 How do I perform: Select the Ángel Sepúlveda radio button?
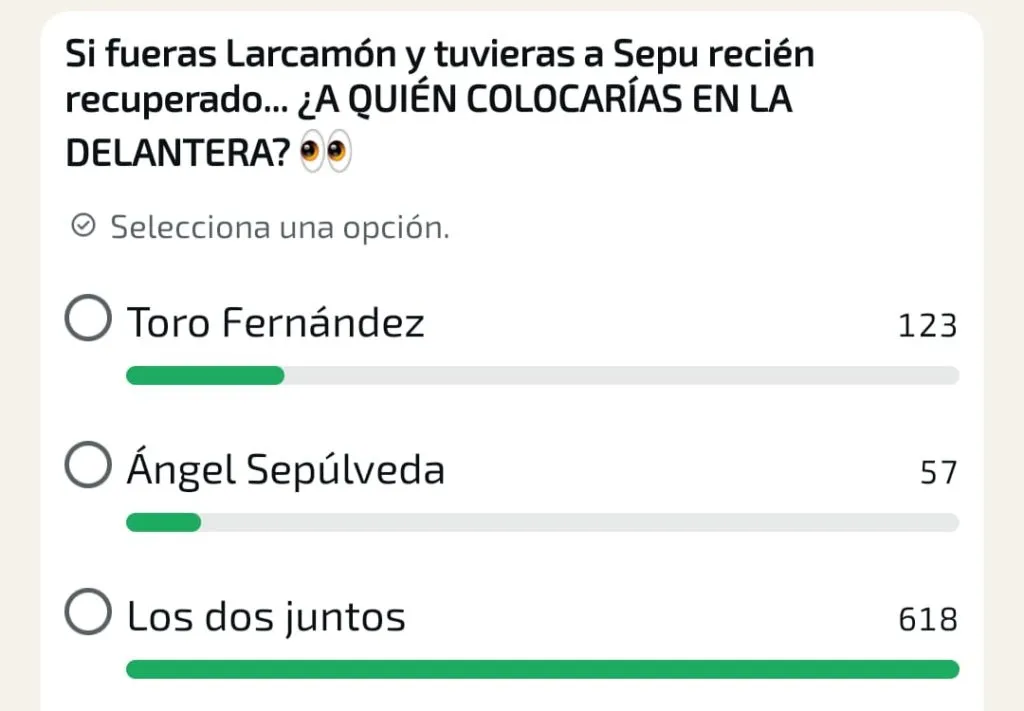coord(87,464)
